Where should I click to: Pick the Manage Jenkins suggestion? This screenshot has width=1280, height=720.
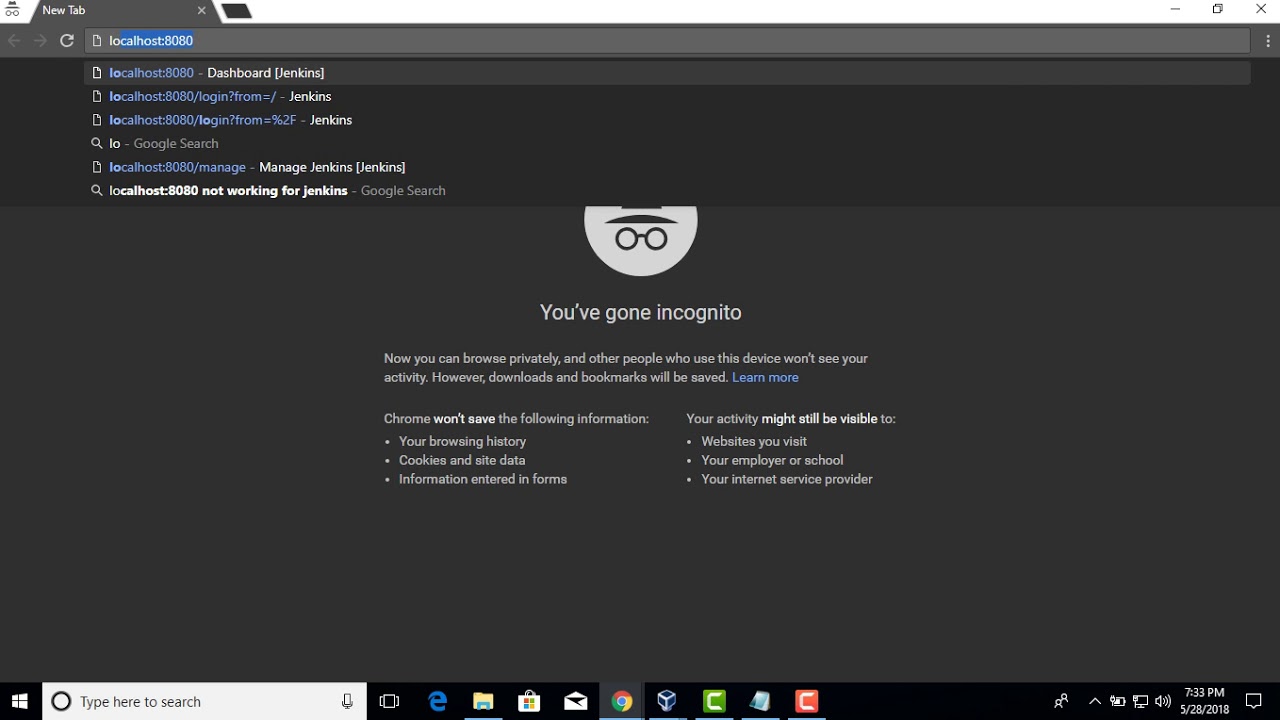[x=668, y=167]
